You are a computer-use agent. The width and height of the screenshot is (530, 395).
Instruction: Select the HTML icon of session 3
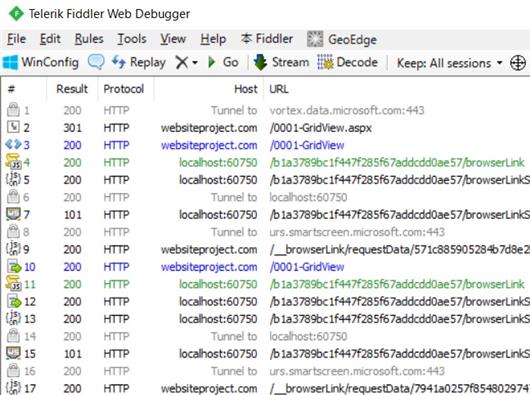pyautogui.click(x=13, y=145)
